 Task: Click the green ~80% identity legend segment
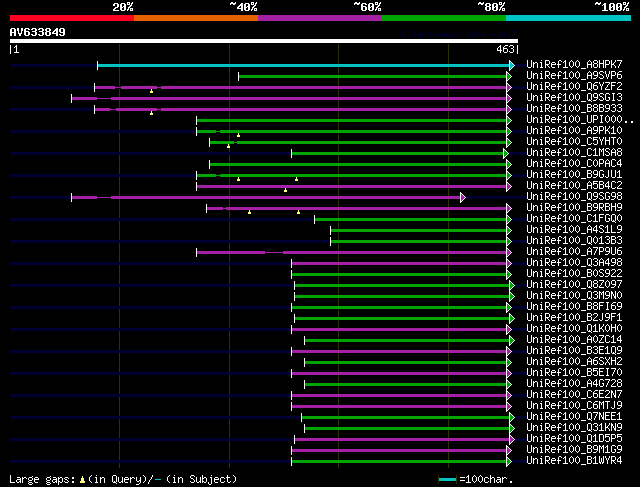pos(444,18)
